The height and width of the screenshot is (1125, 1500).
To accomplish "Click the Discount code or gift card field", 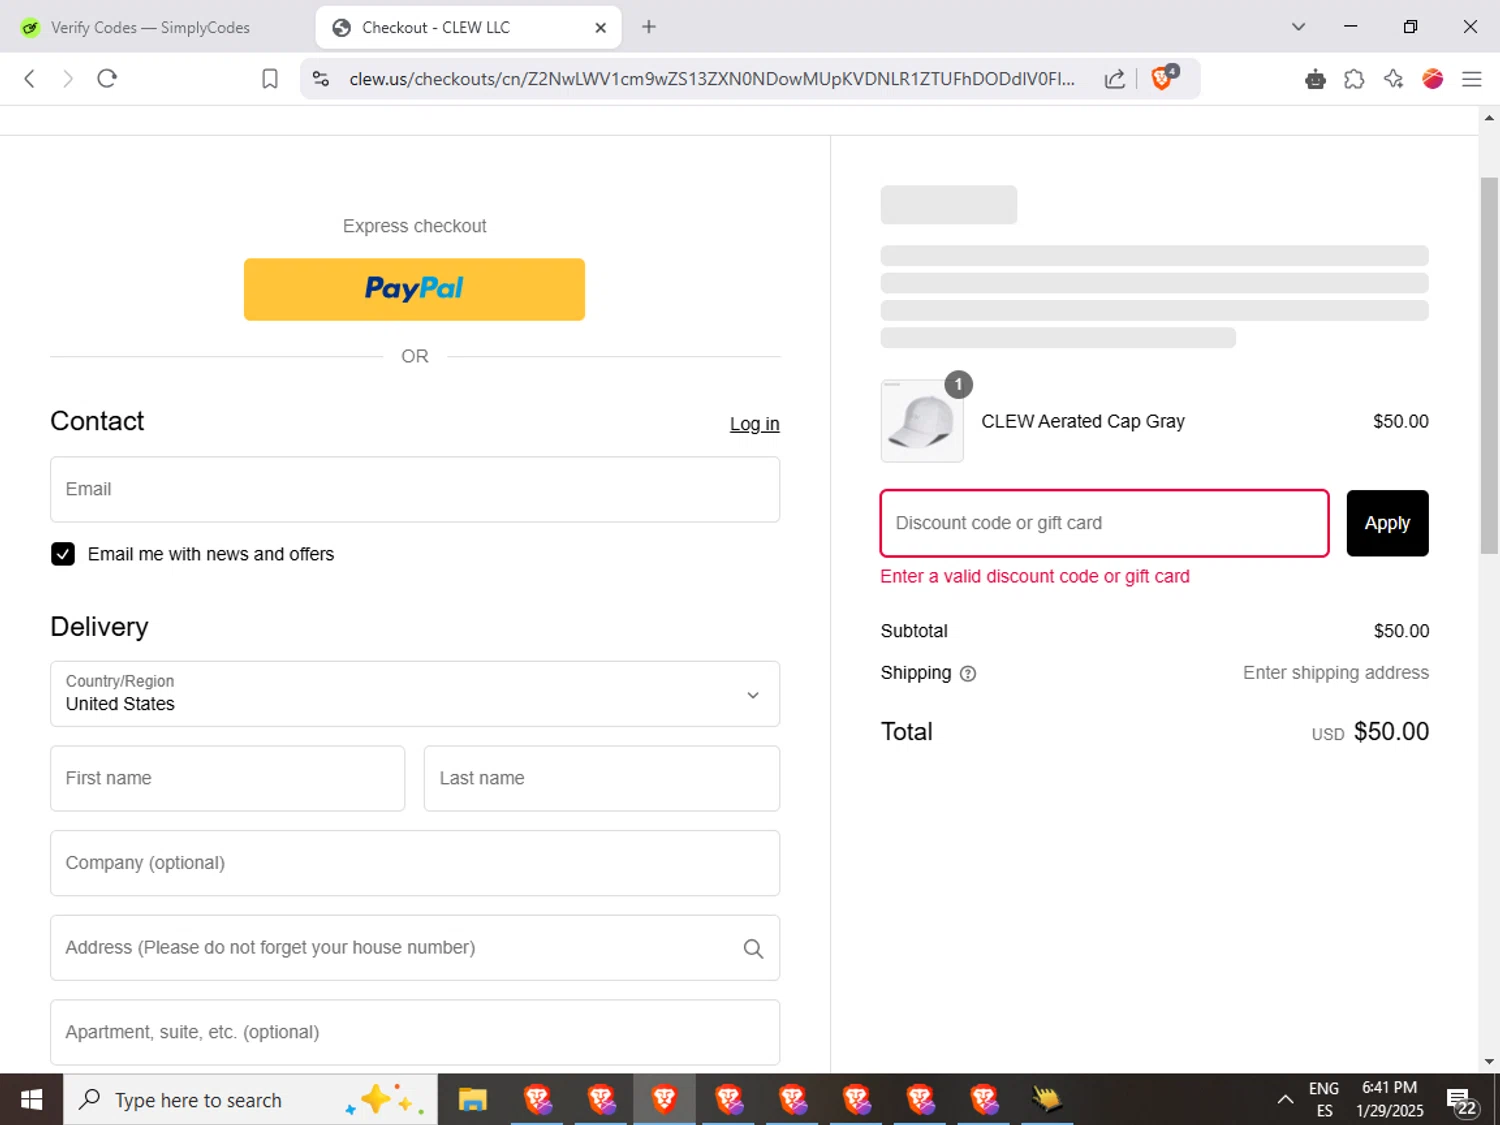I will pyautogui.click(x=1104, y=523).
